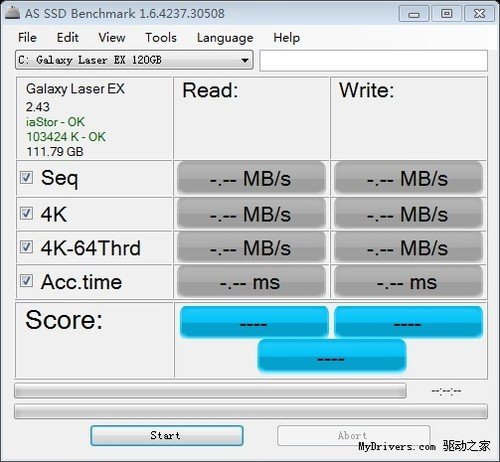
Task: Click the AS SSD Benchmark title bar icon
Action: click(12, 13)
